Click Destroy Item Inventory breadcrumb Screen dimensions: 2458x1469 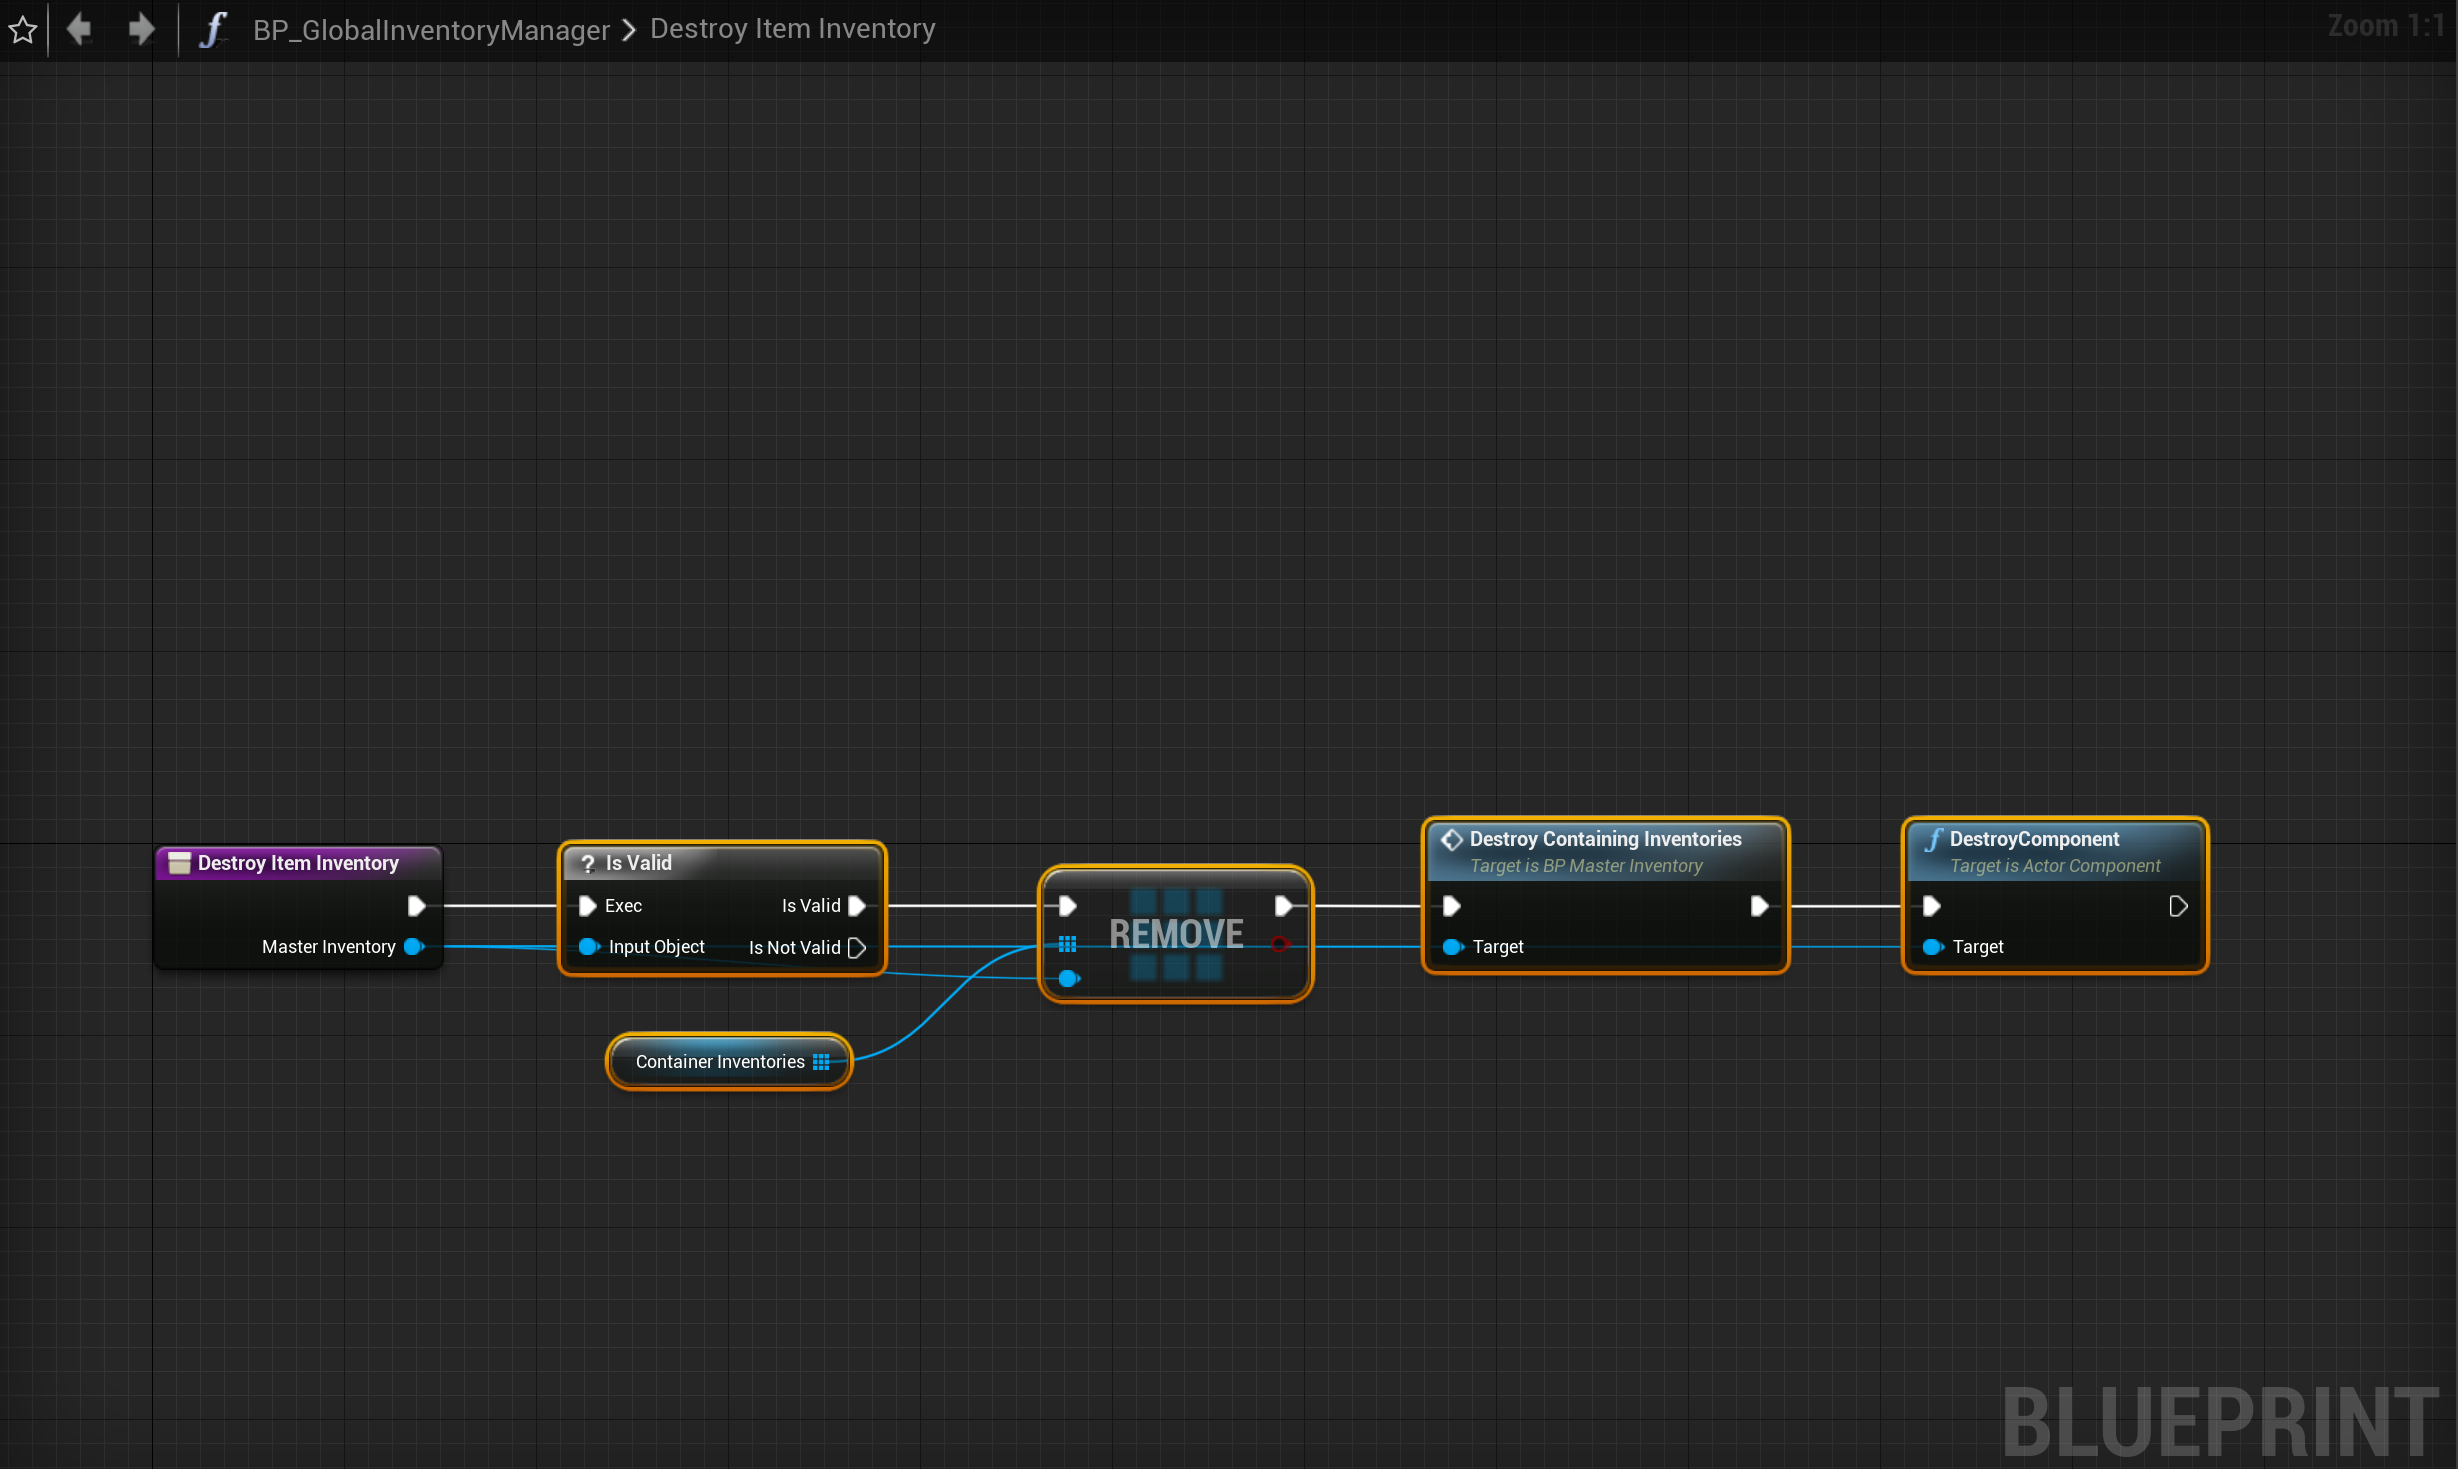coord(792,29)
